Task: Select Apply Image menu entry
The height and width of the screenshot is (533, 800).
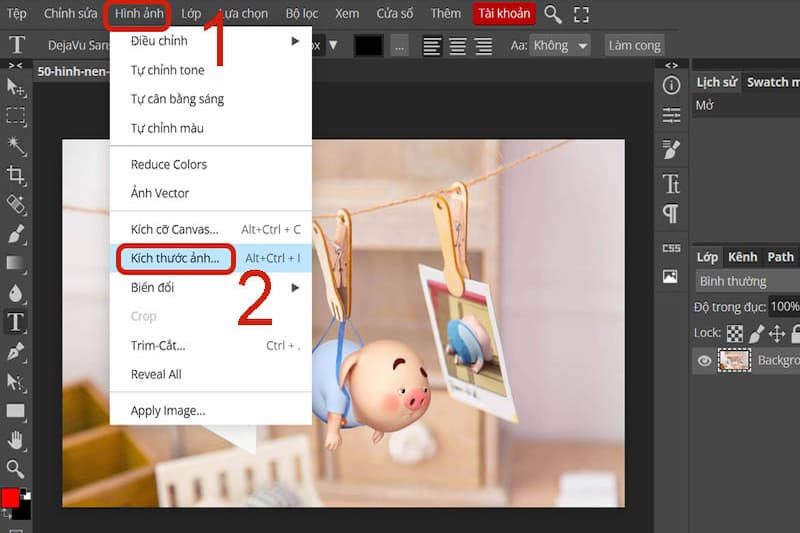Action: (211, 411)
